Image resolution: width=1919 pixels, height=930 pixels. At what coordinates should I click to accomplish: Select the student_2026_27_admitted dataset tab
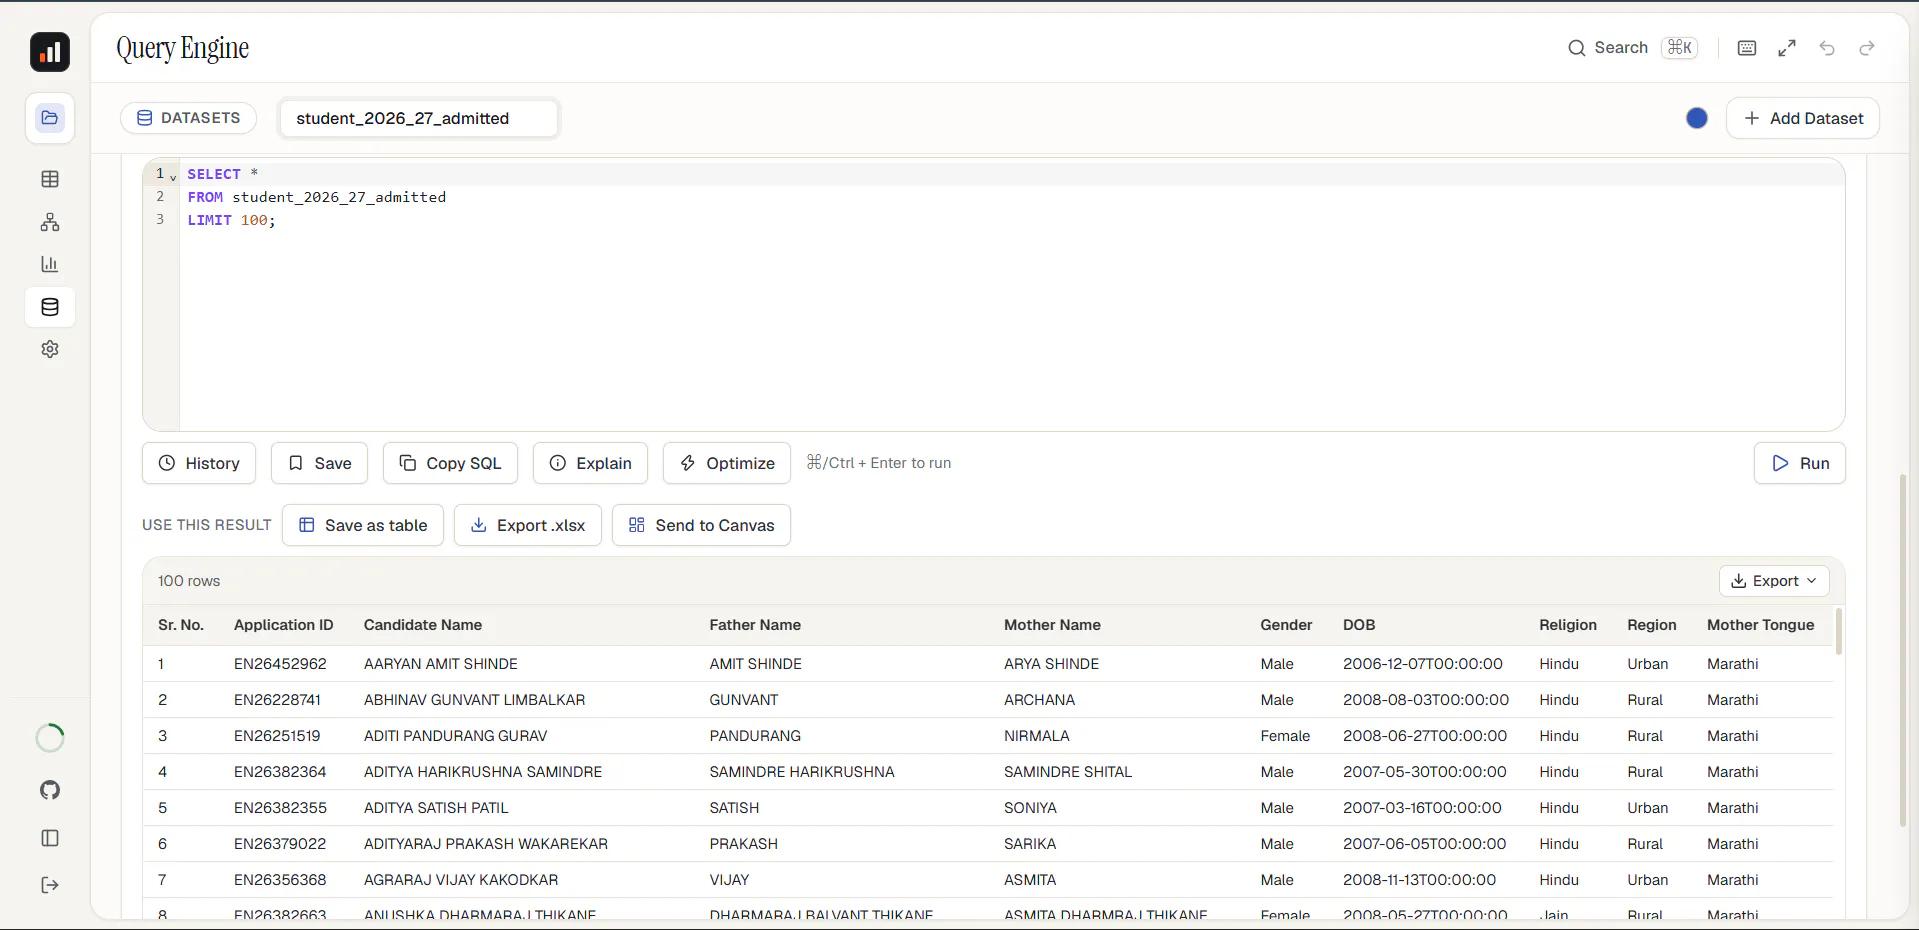418,118
